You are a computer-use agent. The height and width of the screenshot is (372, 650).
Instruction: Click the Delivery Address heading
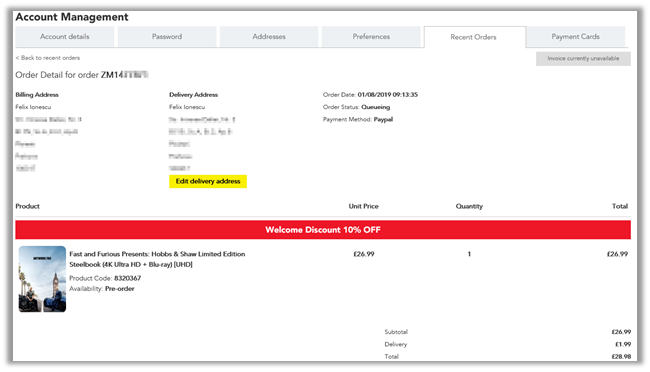coord(193,95)
